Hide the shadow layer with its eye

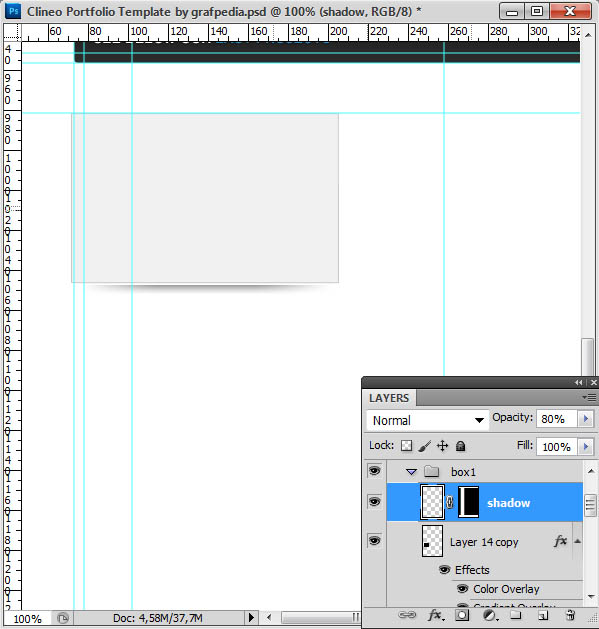click(x=374, y=502)
